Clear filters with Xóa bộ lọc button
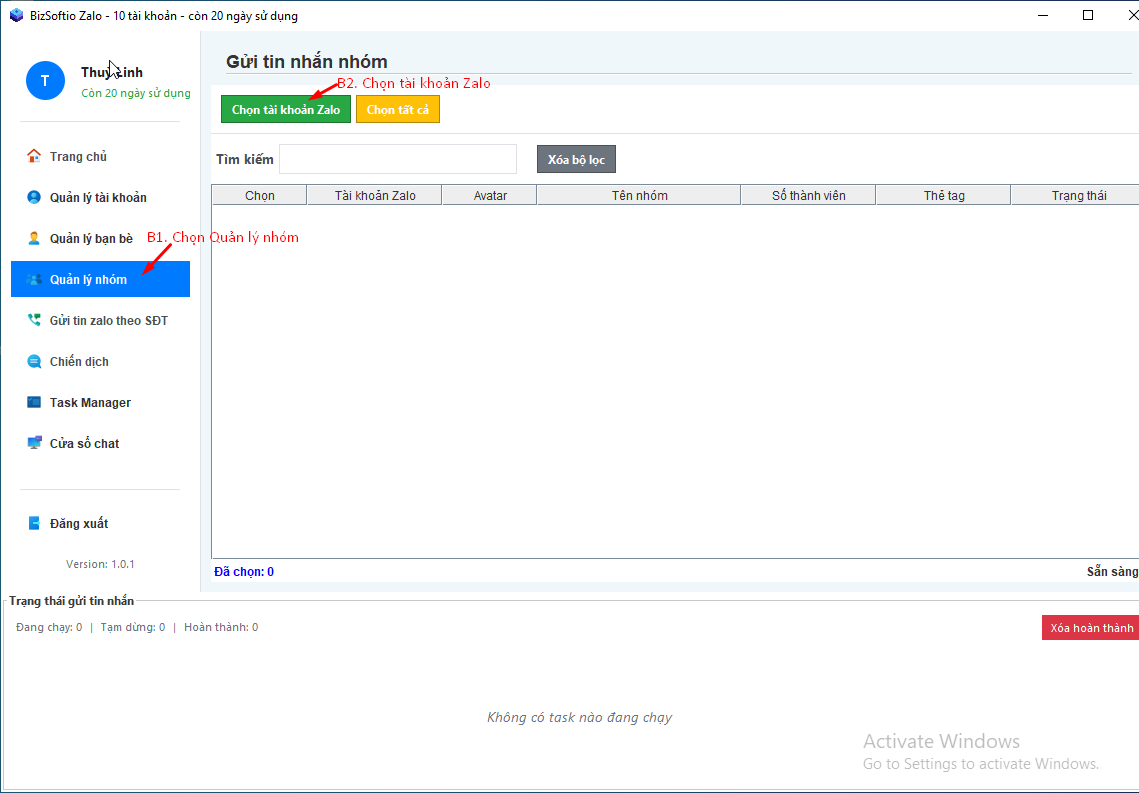 (576, 160)
